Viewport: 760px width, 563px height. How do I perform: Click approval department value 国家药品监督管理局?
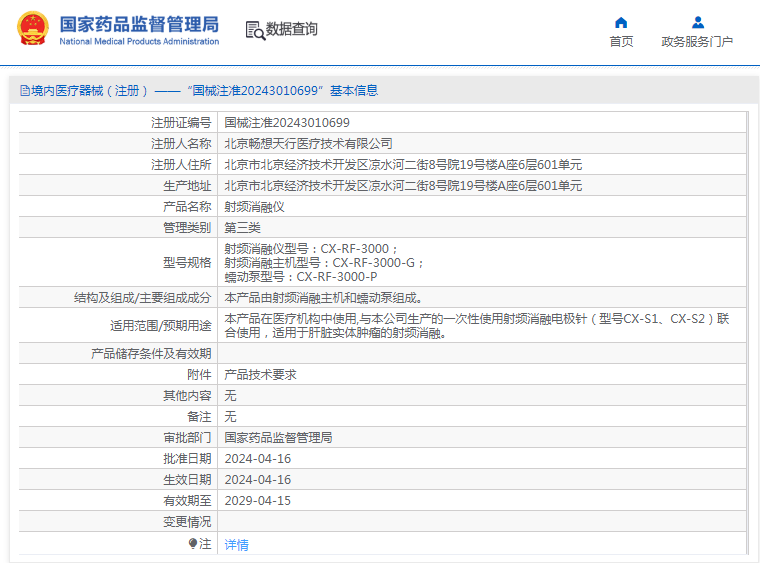point(278,438)
